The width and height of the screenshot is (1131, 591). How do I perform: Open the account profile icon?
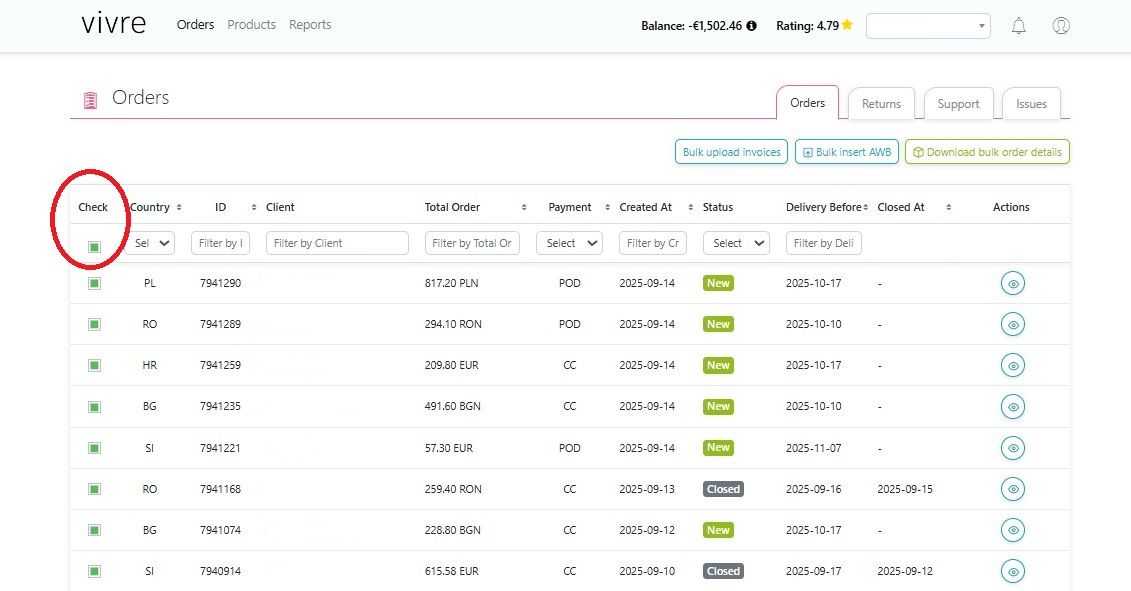click(1061, 26)
